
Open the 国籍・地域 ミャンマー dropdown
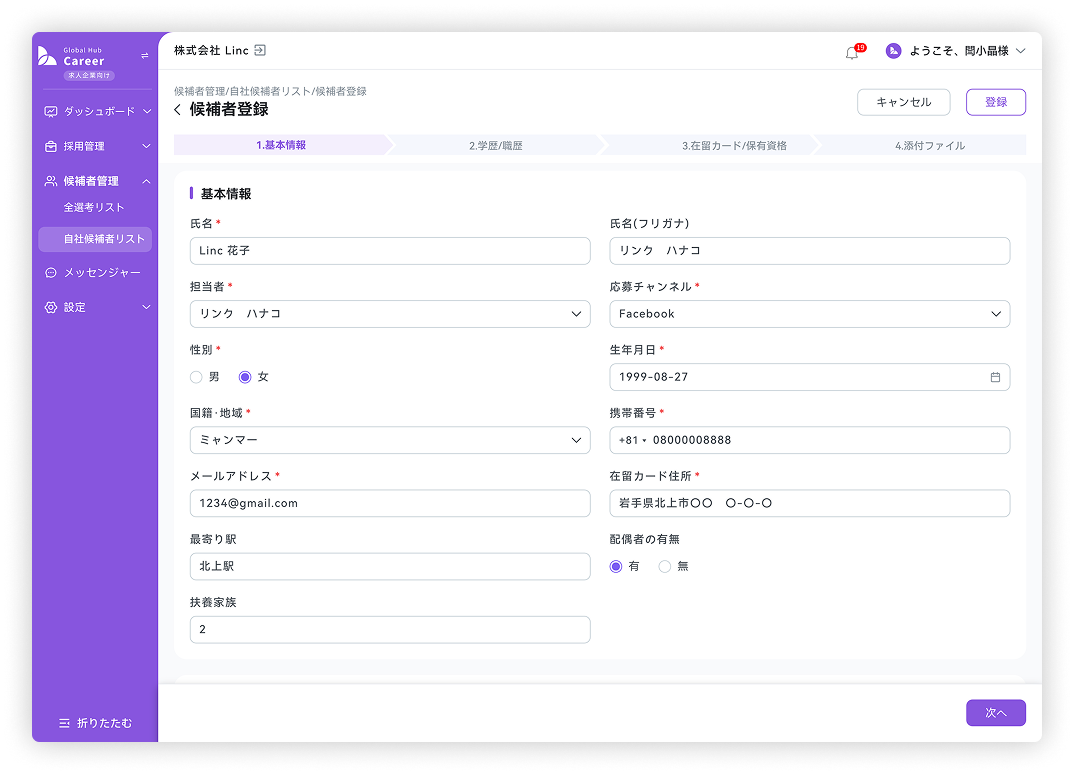pyautogui.click(x=390, y=440)
